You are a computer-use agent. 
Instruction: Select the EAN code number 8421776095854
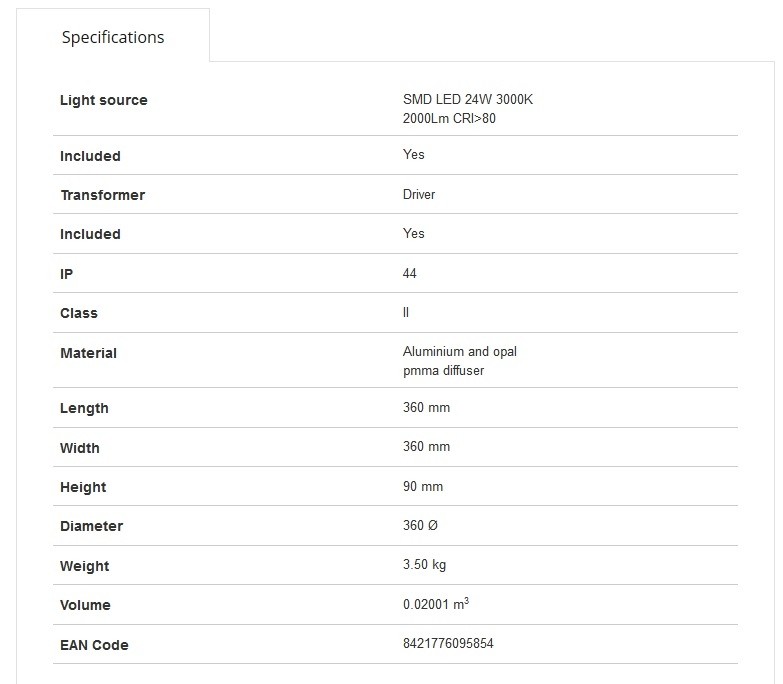click(448, 643)
